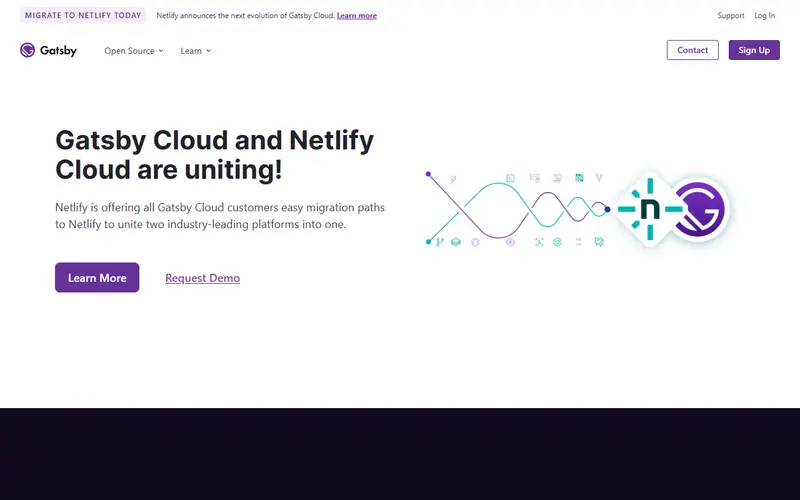Click the purple Gatsby G logo in the illustration

(x=699, y=209)
